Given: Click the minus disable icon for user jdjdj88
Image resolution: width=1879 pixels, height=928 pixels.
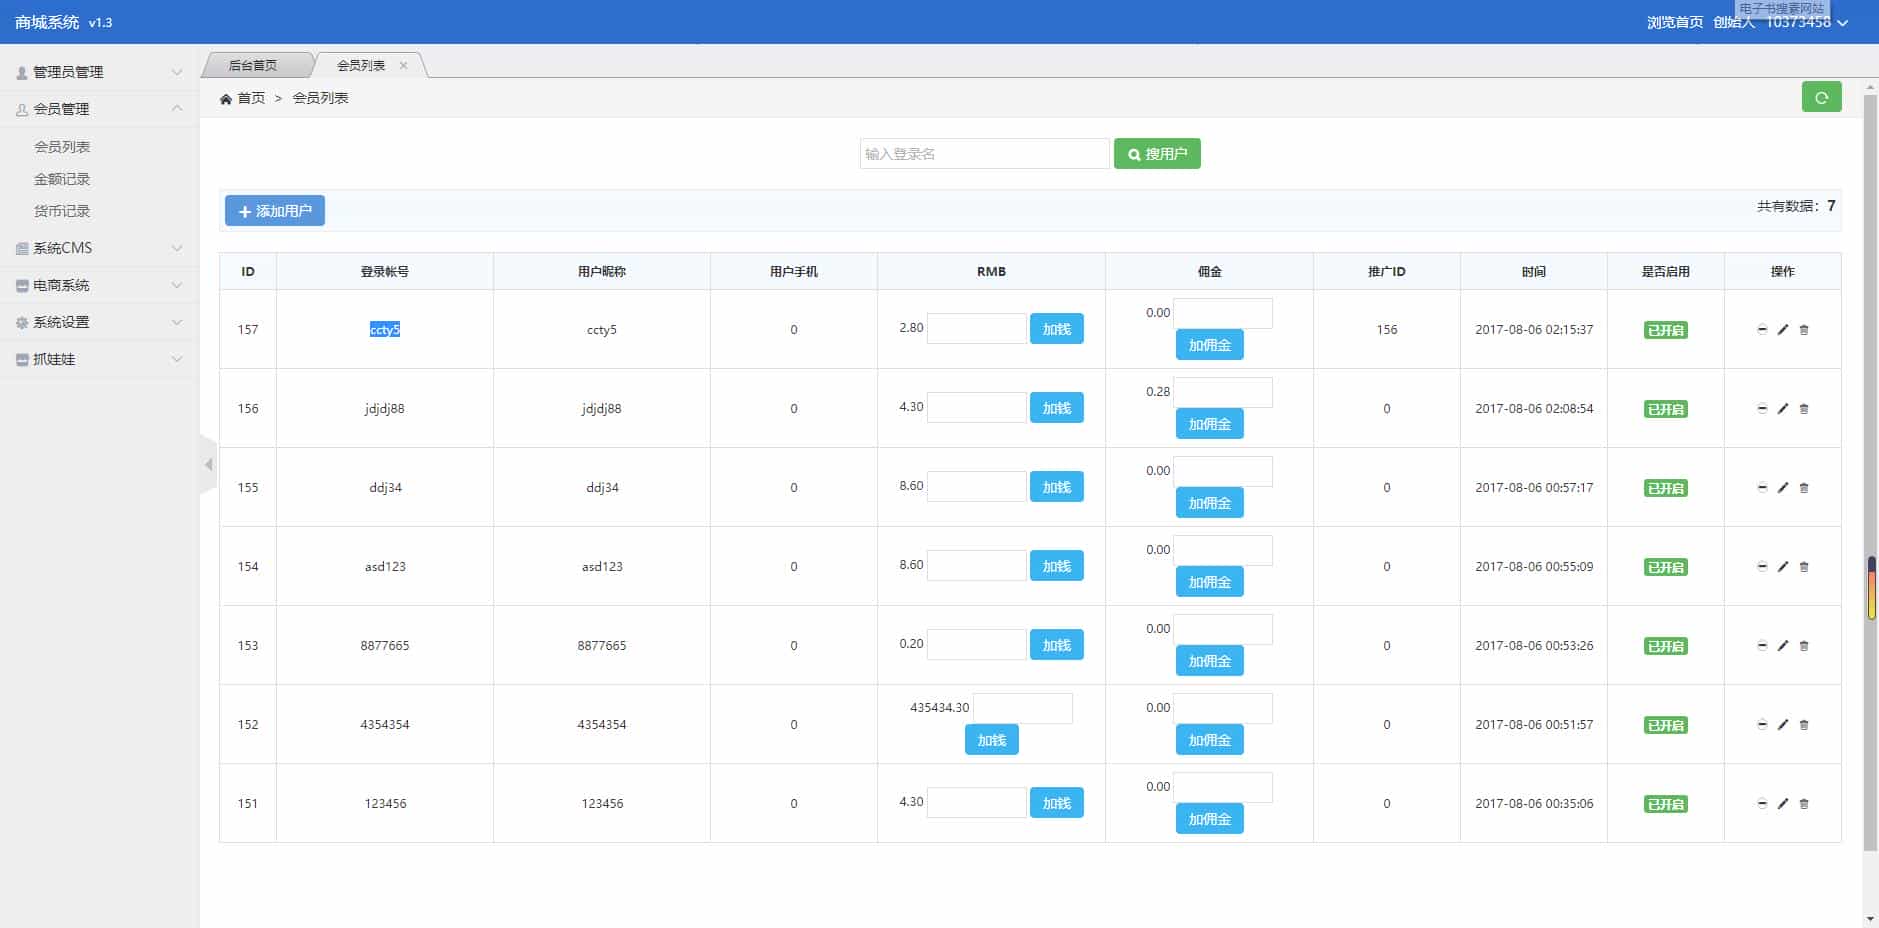Looking at the screenshot, I should [1760, 408].
